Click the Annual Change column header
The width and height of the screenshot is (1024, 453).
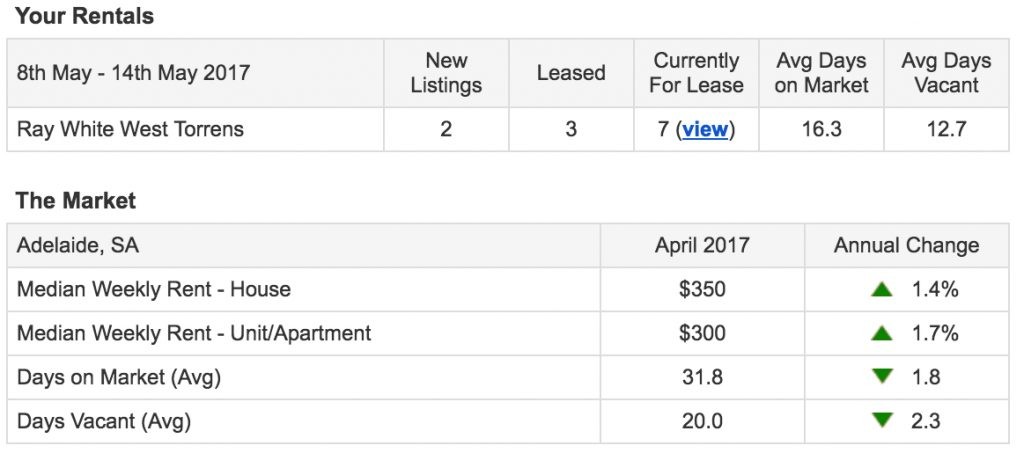(x=906, y=245)
